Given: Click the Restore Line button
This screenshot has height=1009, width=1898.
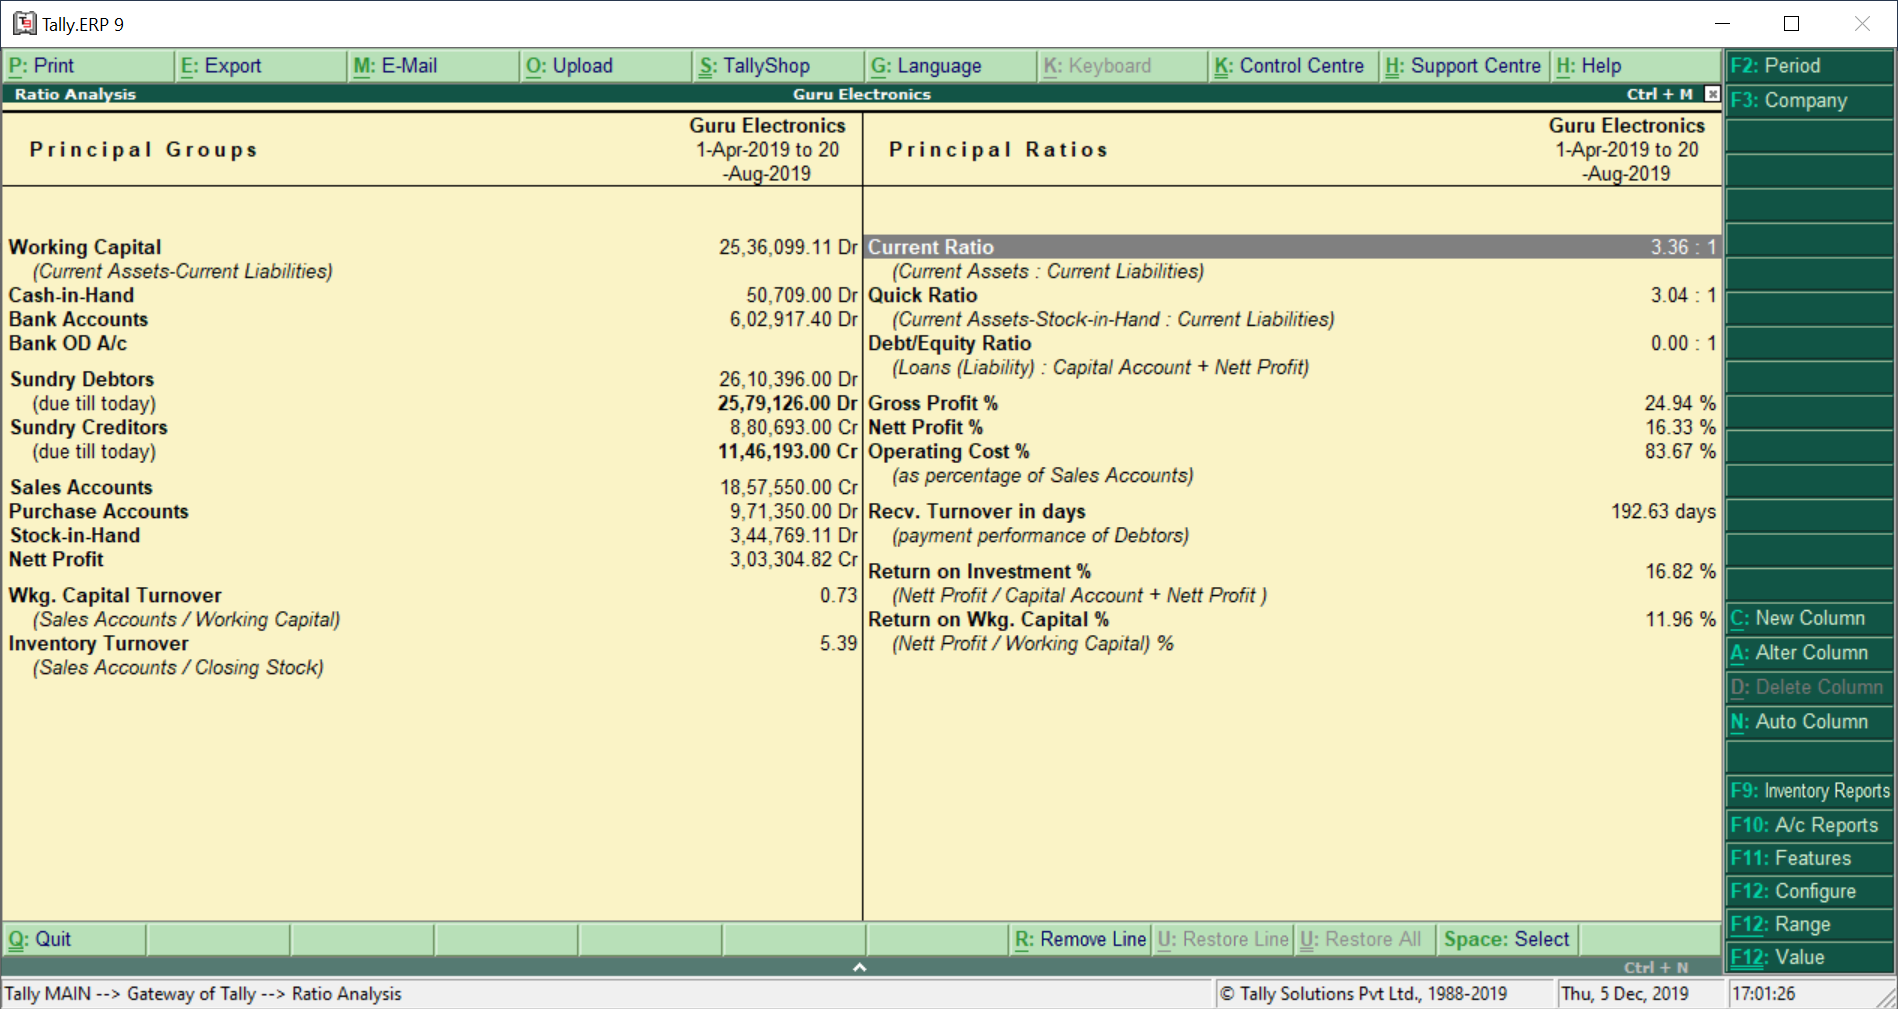Looking at the screenshot, I should (1223, 939).
